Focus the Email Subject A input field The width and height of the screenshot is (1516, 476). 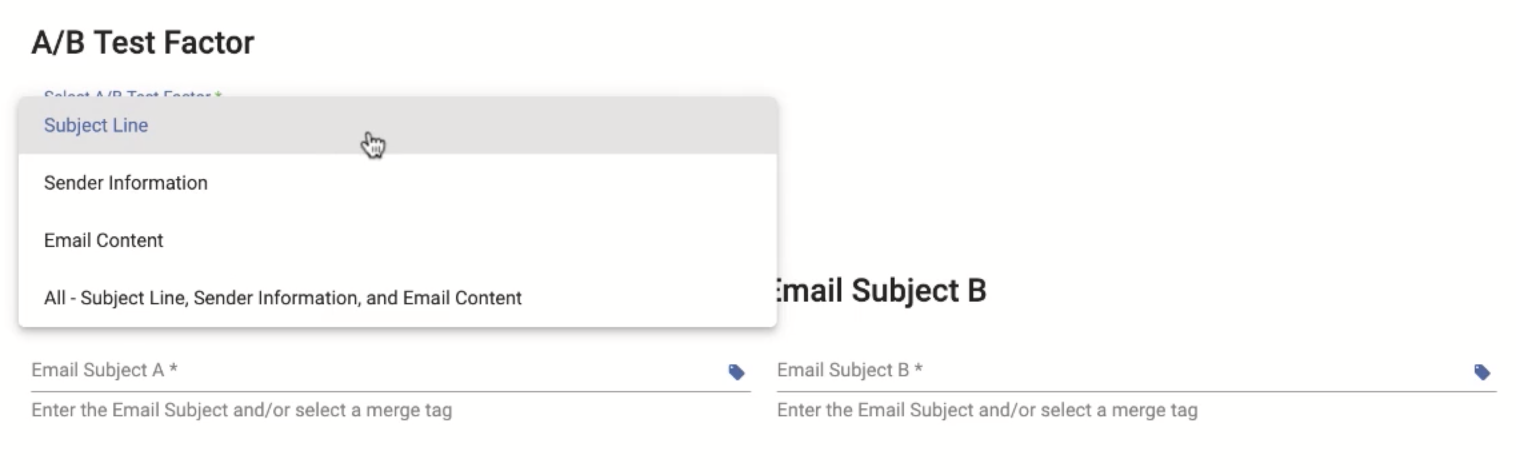click(x=376, y=370)
